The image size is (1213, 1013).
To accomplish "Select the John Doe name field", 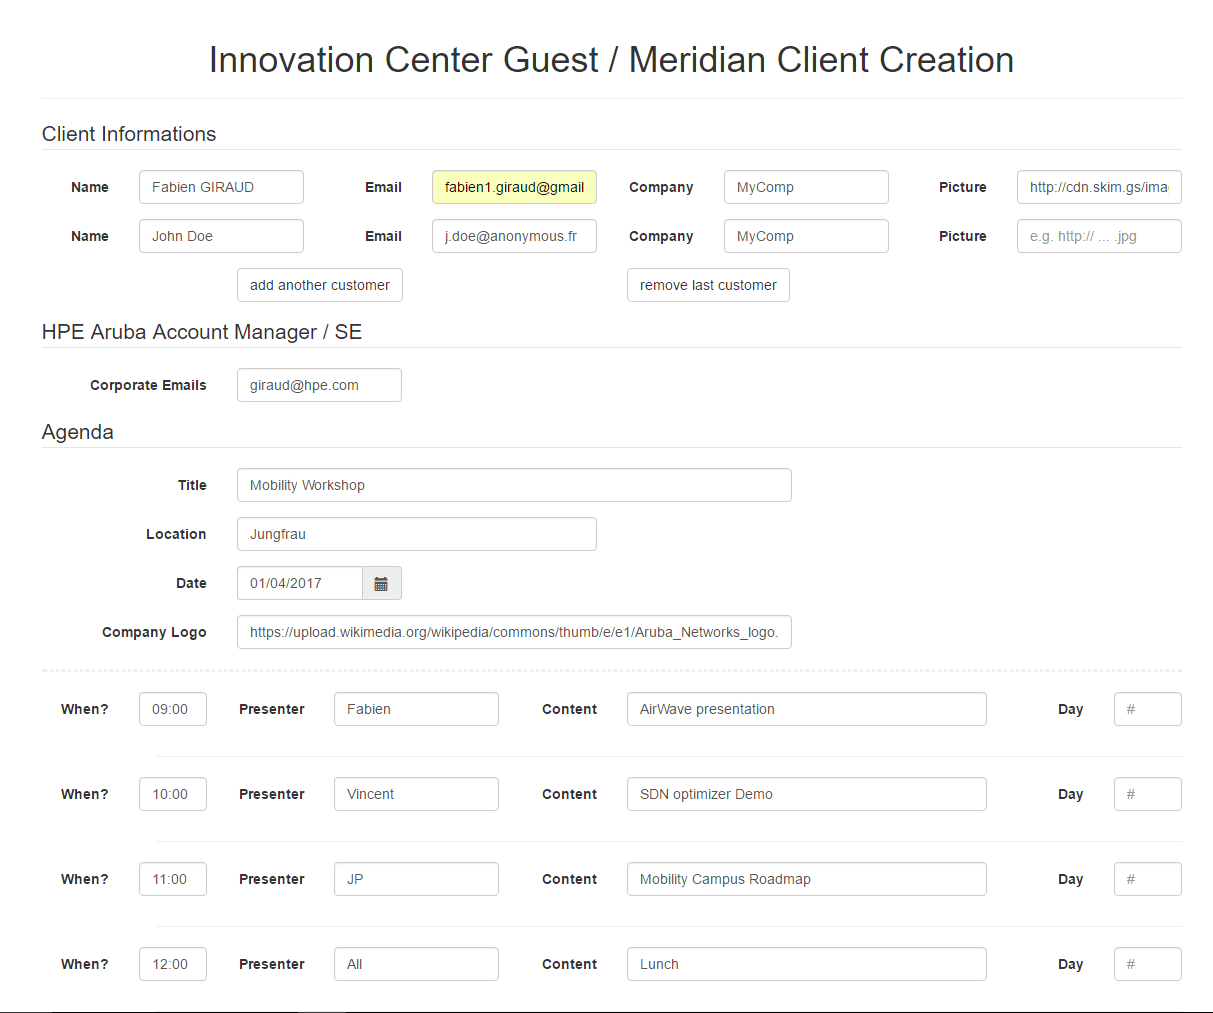I will [221, 236].
